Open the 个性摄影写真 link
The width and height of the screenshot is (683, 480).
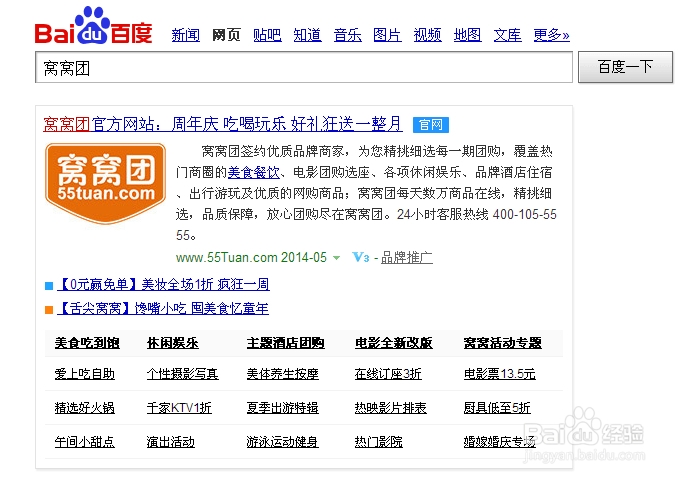click(183, 374)
